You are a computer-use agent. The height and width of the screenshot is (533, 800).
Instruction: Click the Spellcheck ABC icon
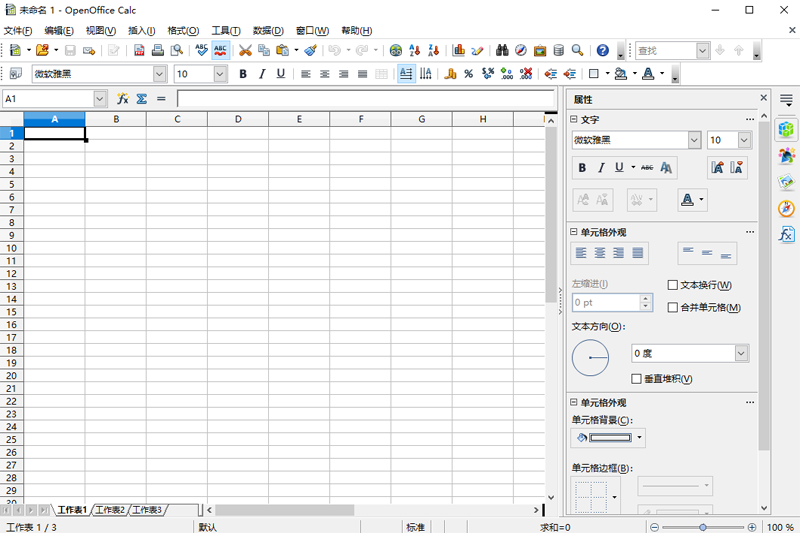coord(202,50)
